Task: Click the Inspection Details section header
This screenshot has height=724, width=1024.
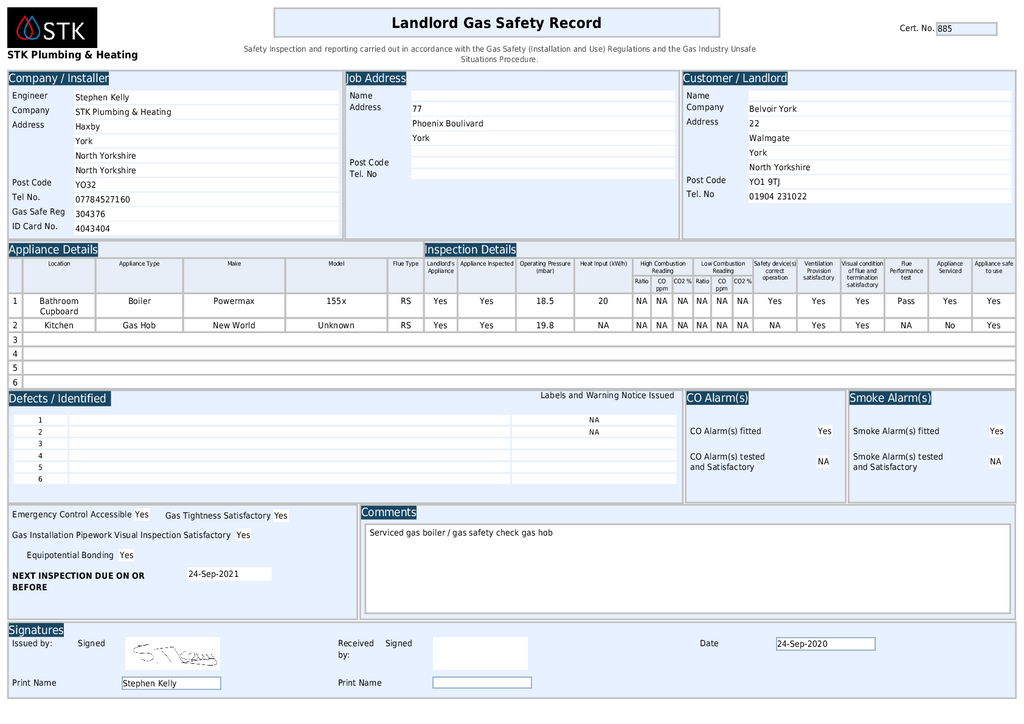Action: [x=470, y=249]
